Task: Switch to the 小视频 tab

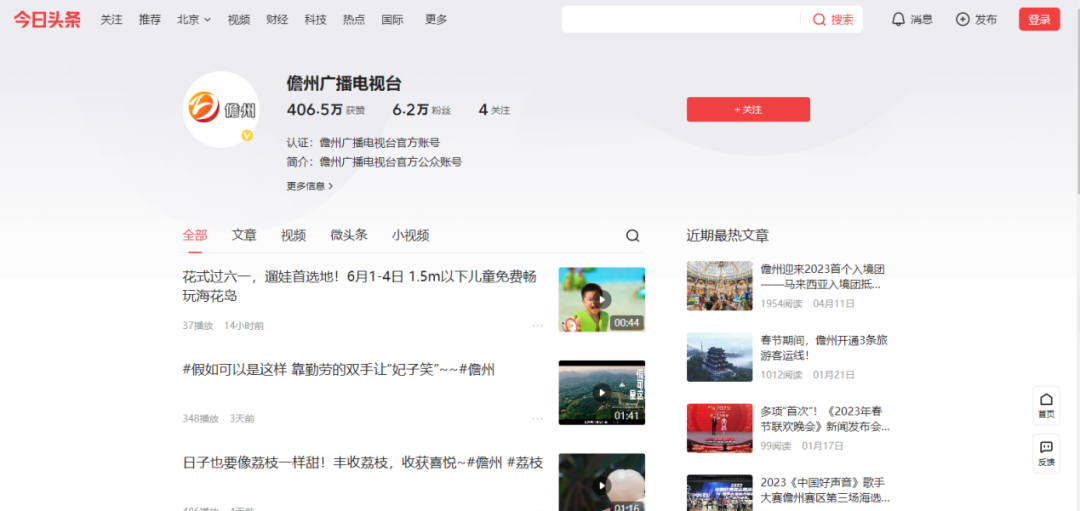Action: coord(411,235)
